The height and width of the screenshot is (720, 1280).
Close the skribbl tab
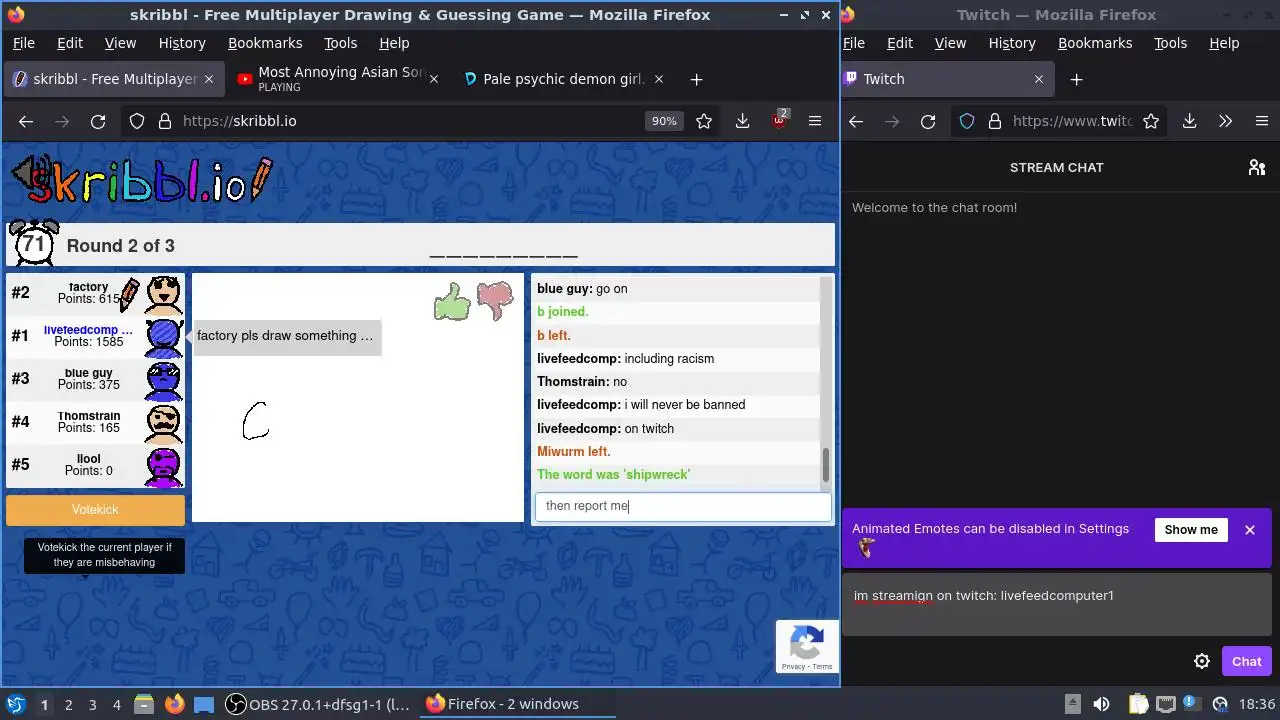click(209, 79)
